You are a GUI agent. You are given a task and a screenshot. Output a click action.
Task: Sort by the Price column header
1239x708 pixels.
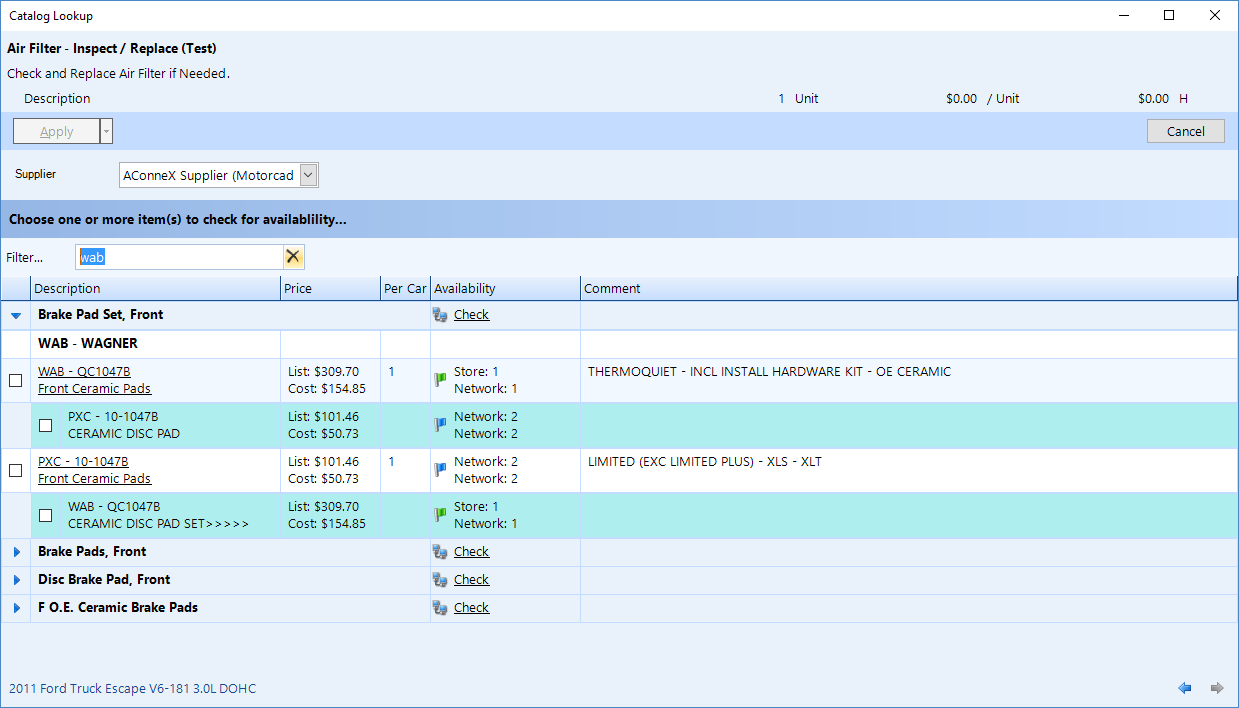point(330,289)
